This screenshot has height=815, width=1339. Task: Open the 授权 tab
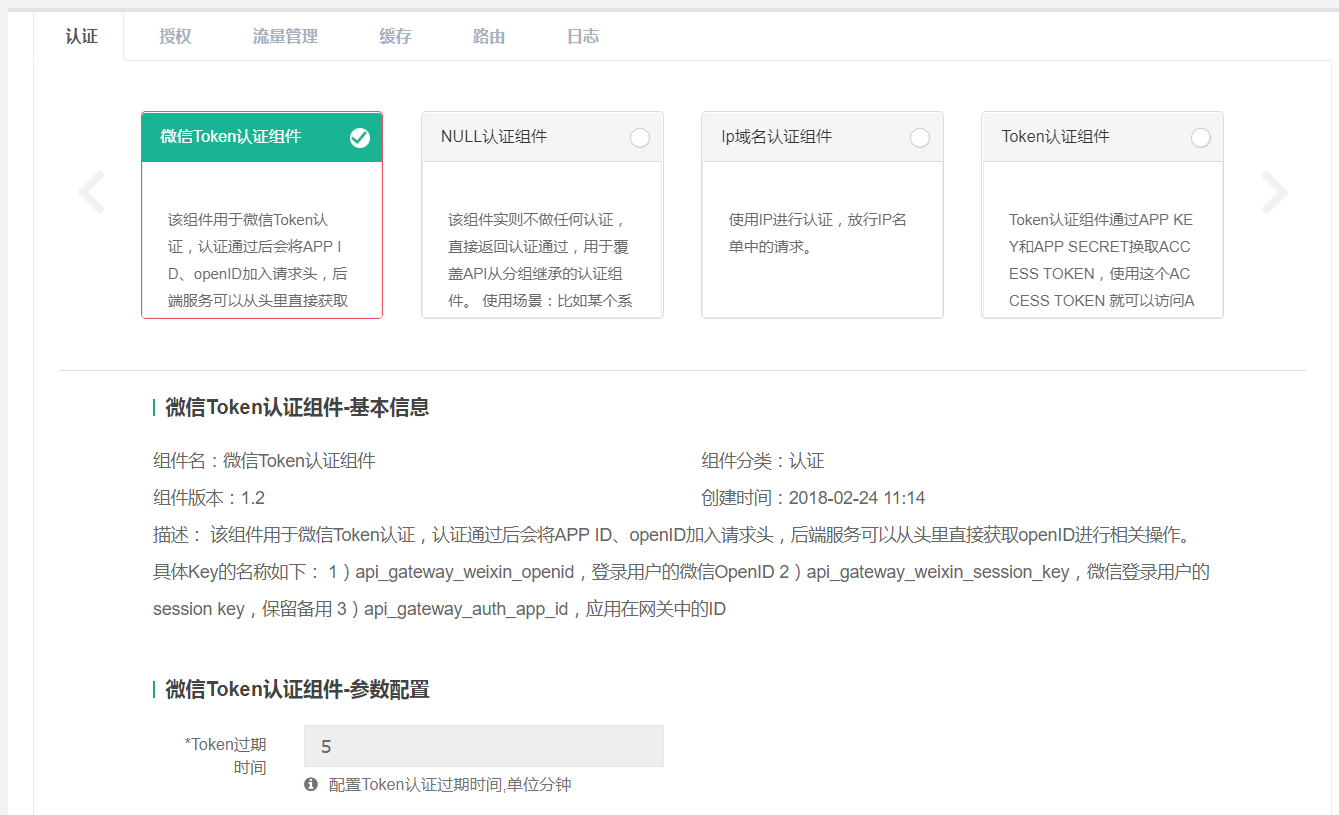coord(175,37)
